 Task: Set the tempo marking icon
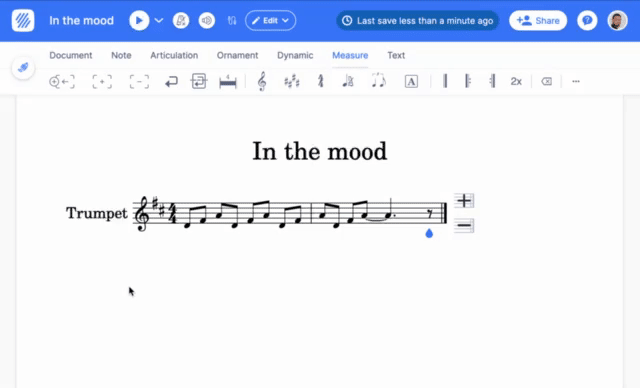click(348, 82)
